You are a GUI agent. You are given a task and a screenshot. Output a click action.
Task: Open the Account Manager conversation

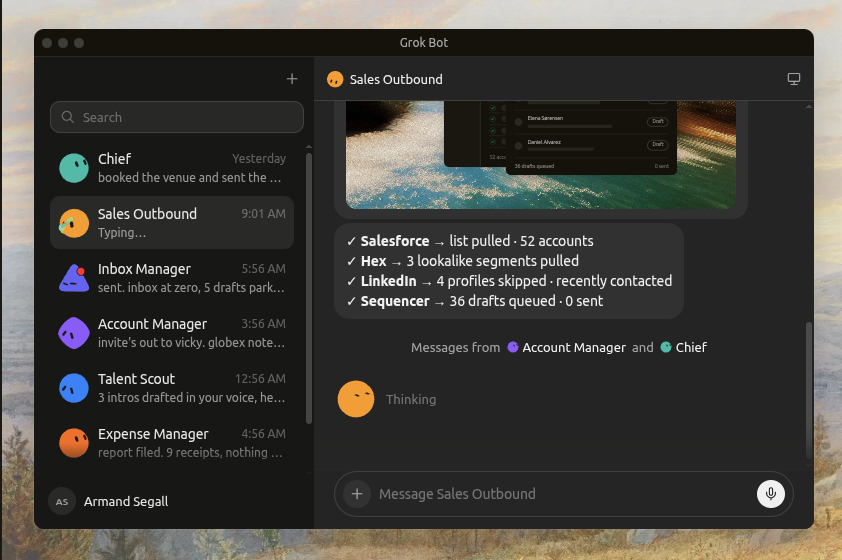[x=172, y=333]
